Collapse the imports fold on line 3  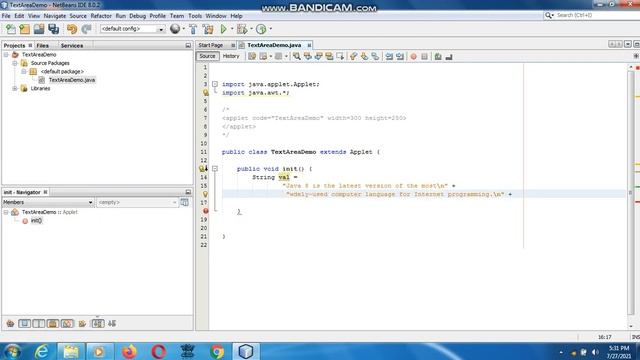tap(215, 84)
